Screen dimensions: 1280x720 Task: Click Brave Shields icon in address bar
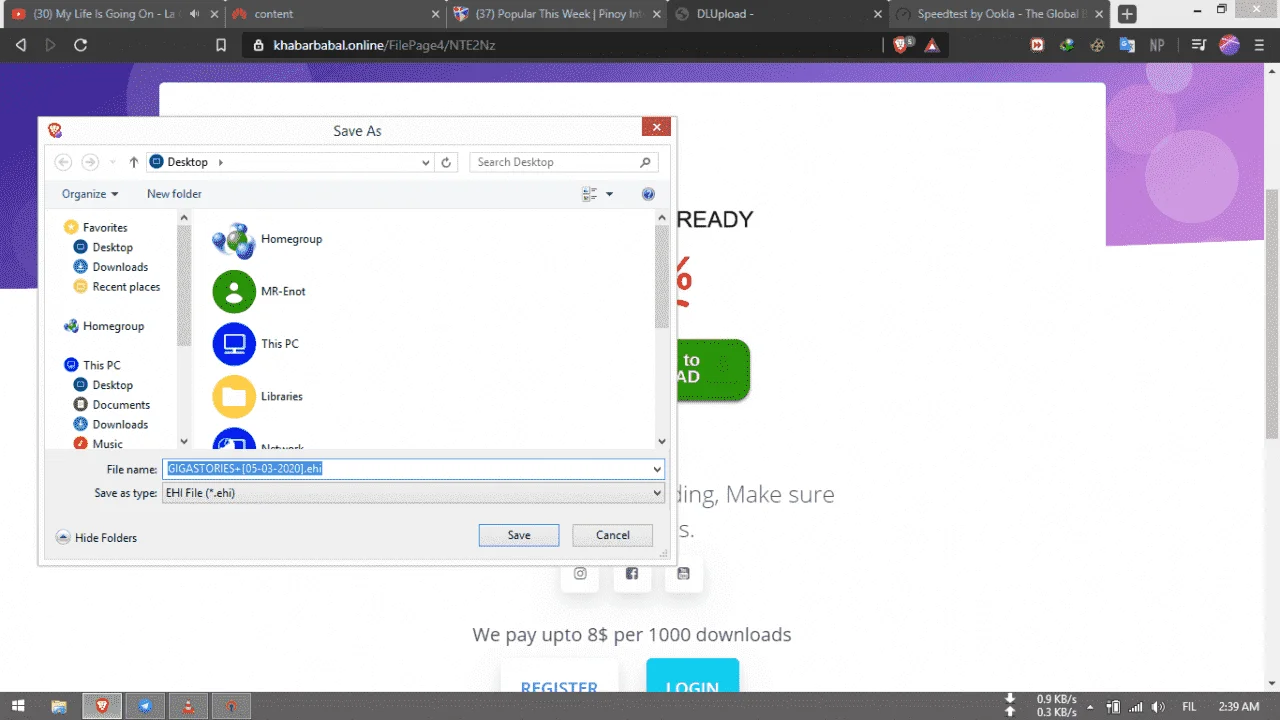(902, 45)
